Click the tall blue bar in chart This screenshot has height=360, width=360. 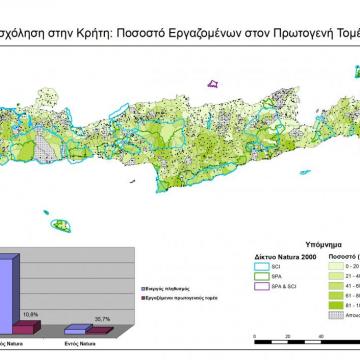[x=9, y=293]
